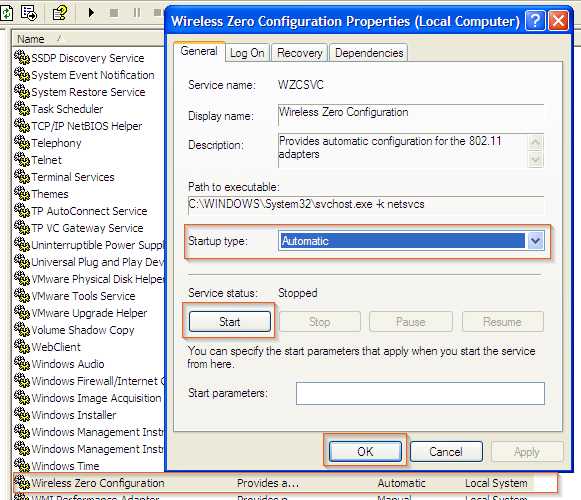Image resolution: width=581 pixels, height=500 pixels.
Task: Select the Windows Audio service gear icon
Action: pos(22,364)
